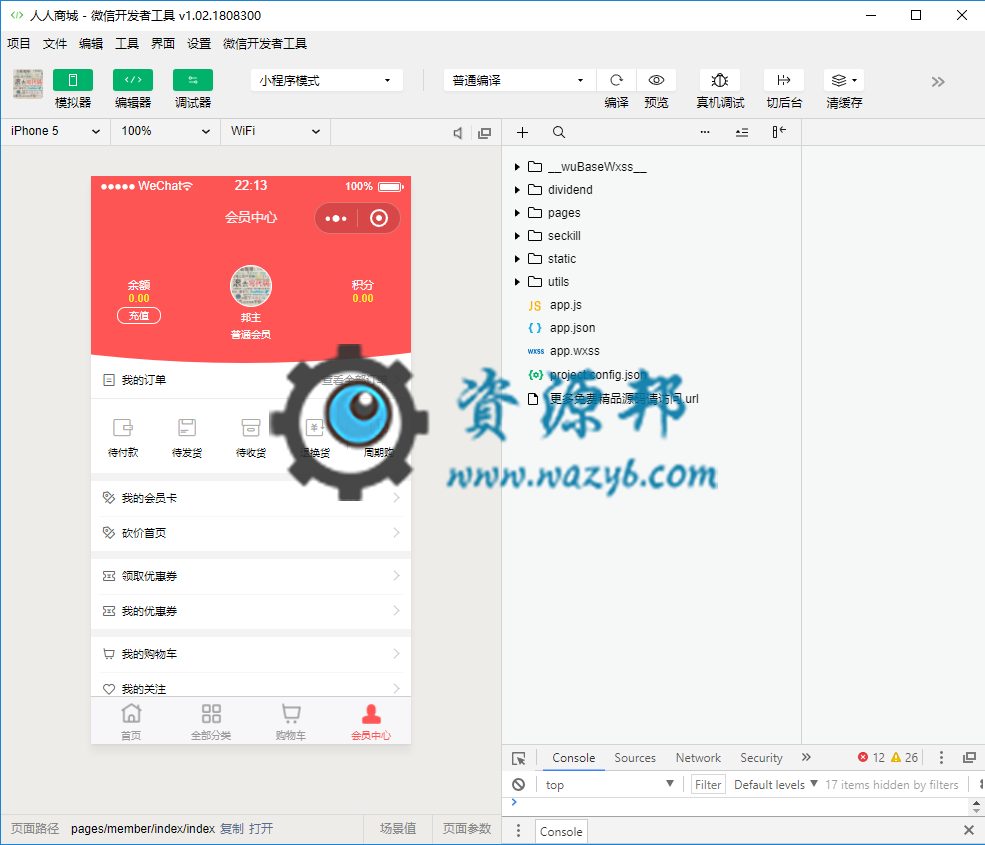Image resolution: width=985 pixels, height=845 pixels.
Task: Click the clear console icon
Action: (518, 784)
